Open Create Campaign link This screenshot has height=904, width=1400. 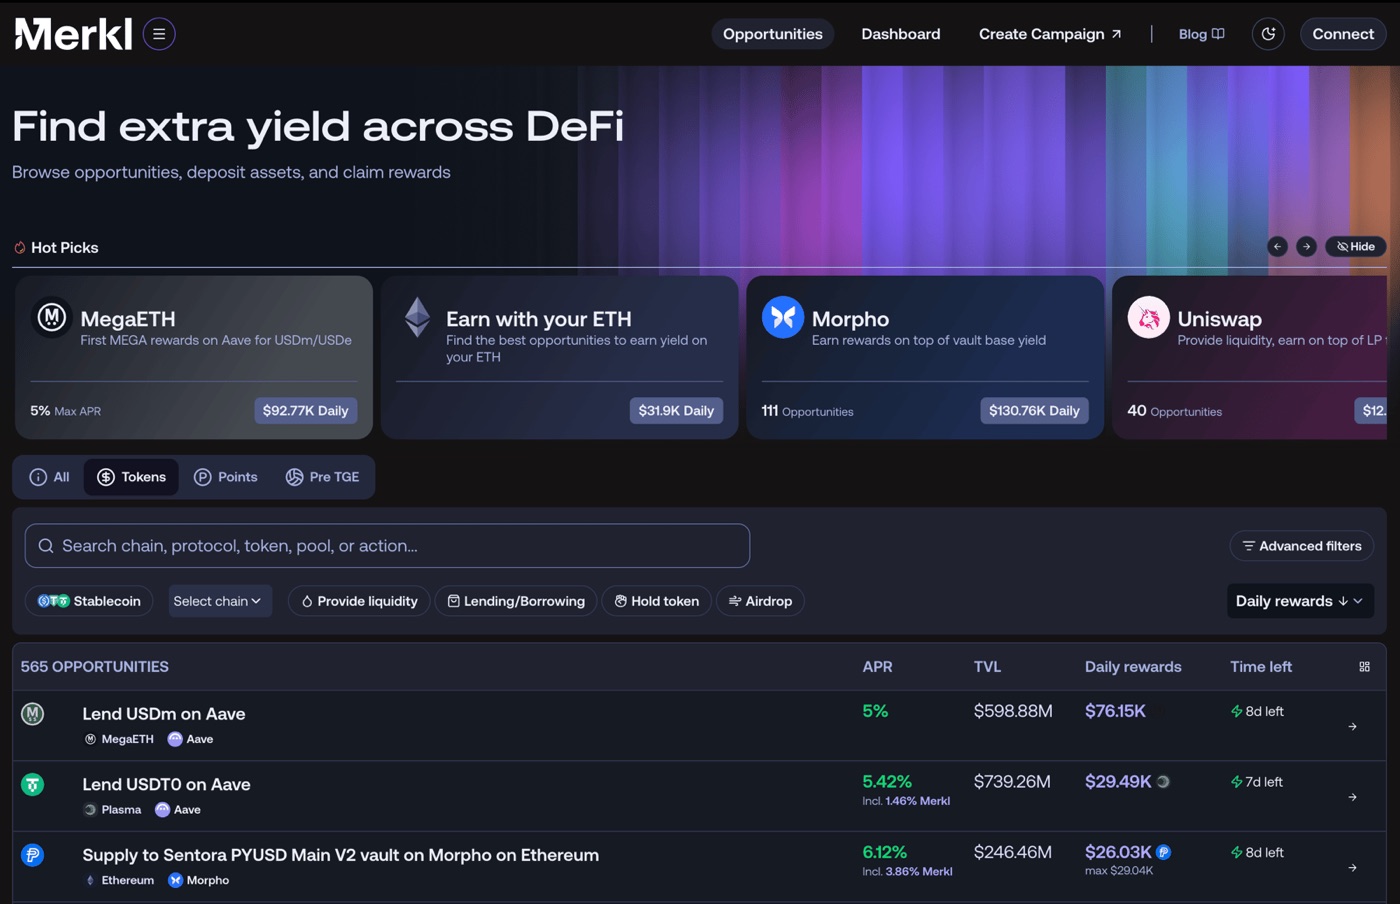click(x=1050, y=34)
